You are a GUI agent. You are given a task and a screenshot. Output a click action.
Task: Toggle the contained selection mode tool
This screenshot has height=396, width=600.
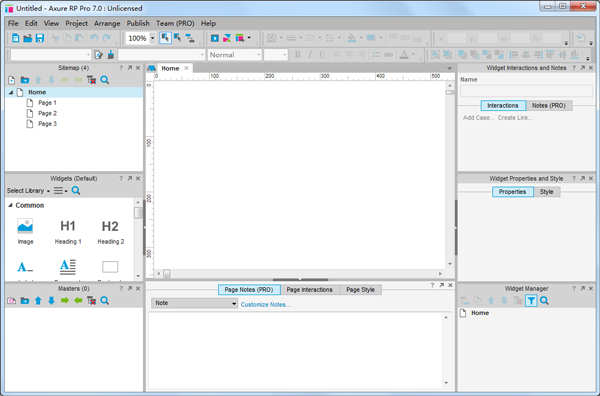178,38
